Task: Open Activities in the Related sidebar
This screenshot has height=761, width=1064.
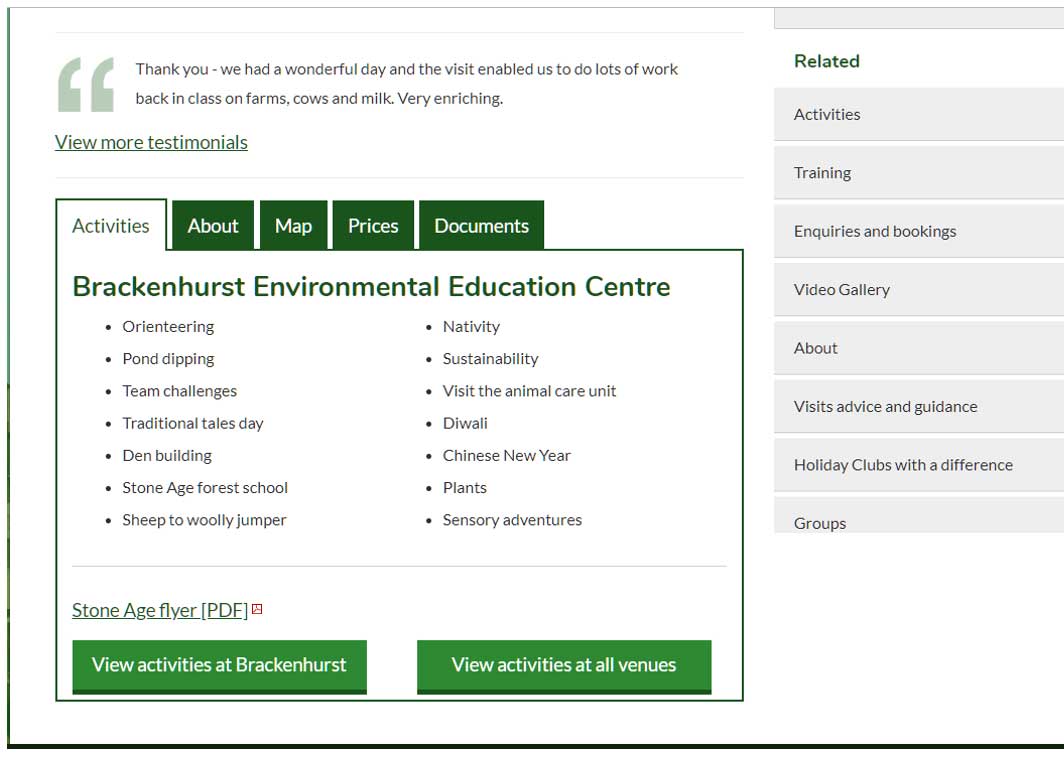Action: (919, 114)
